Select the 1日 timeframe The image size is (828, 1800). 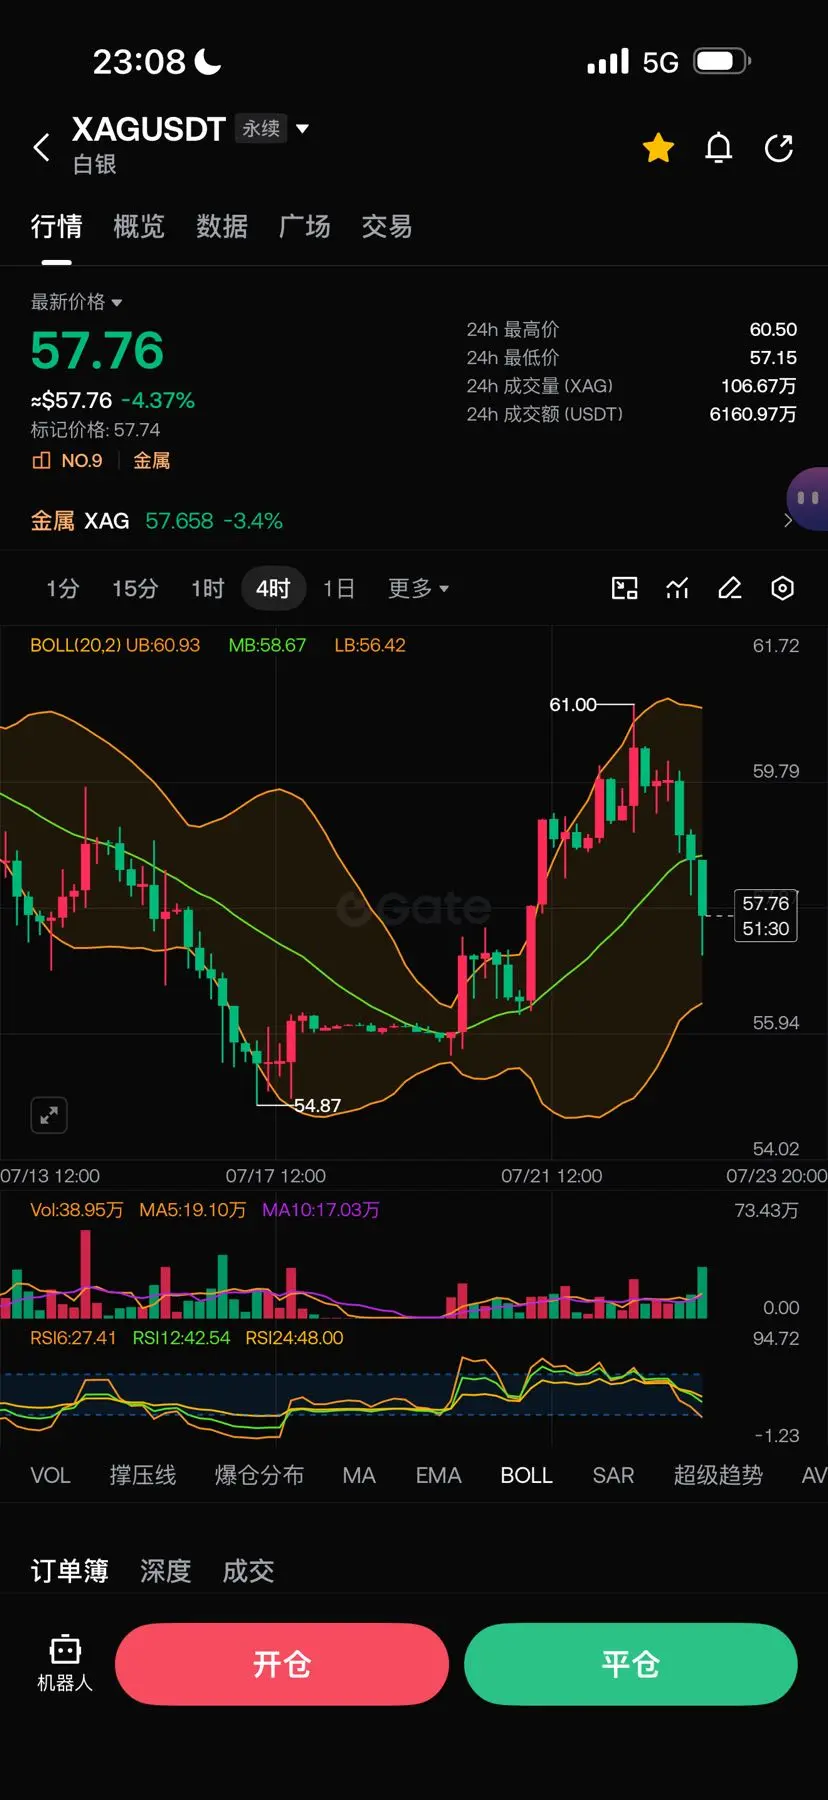point(339,588)
